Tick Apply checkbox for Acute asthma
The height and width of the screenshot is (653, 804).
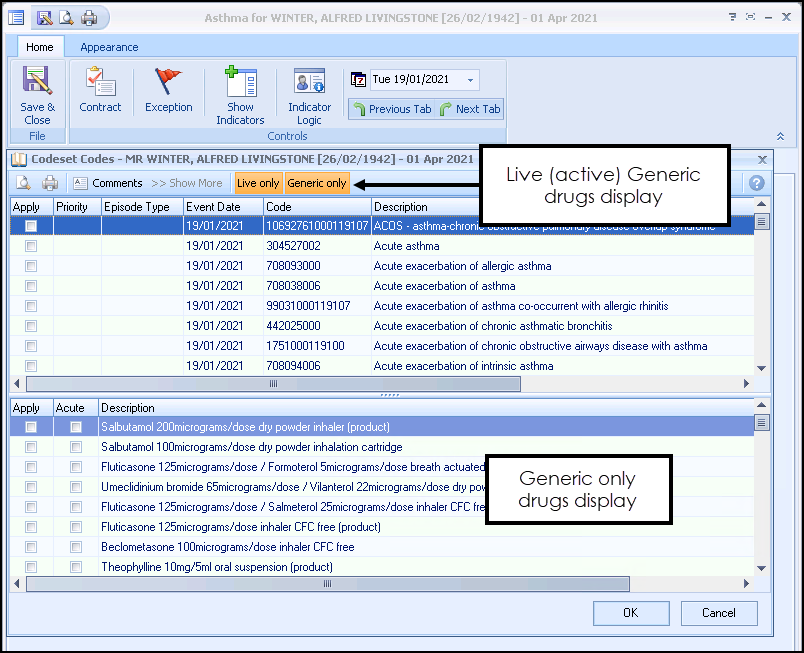(31, 246)
